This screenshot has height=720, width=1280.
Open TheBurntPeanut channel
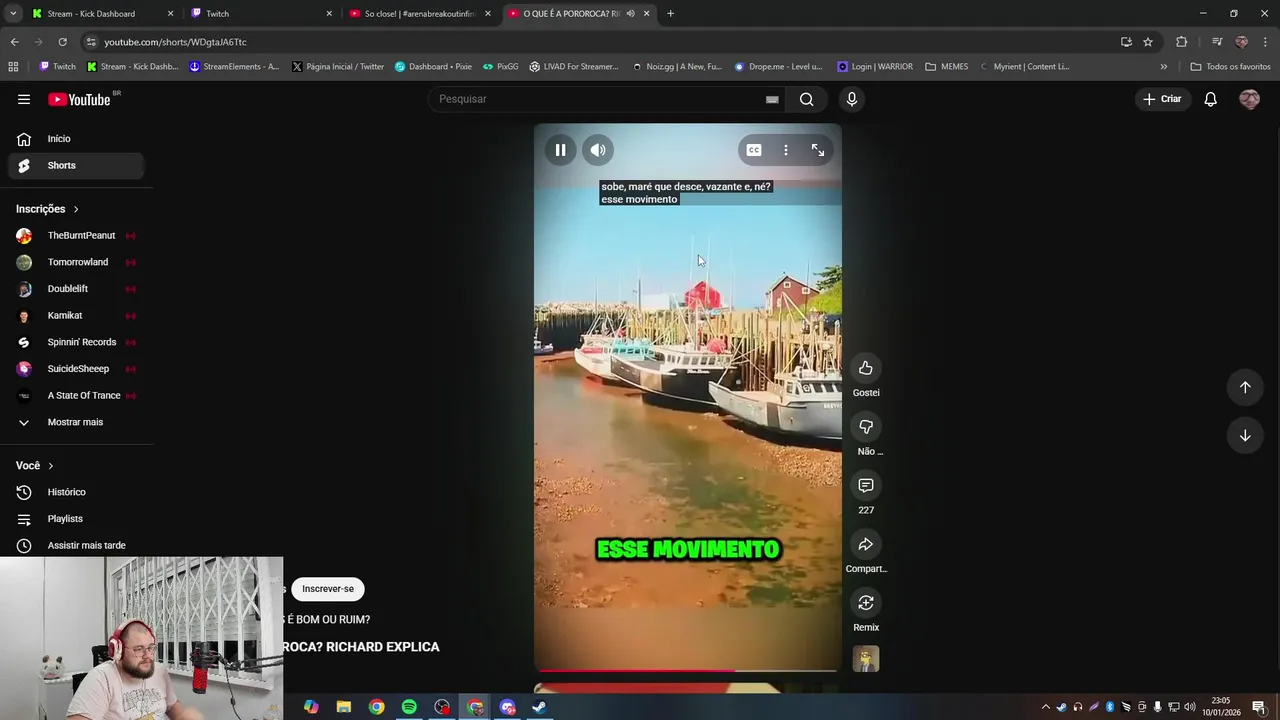click(76, 235)
